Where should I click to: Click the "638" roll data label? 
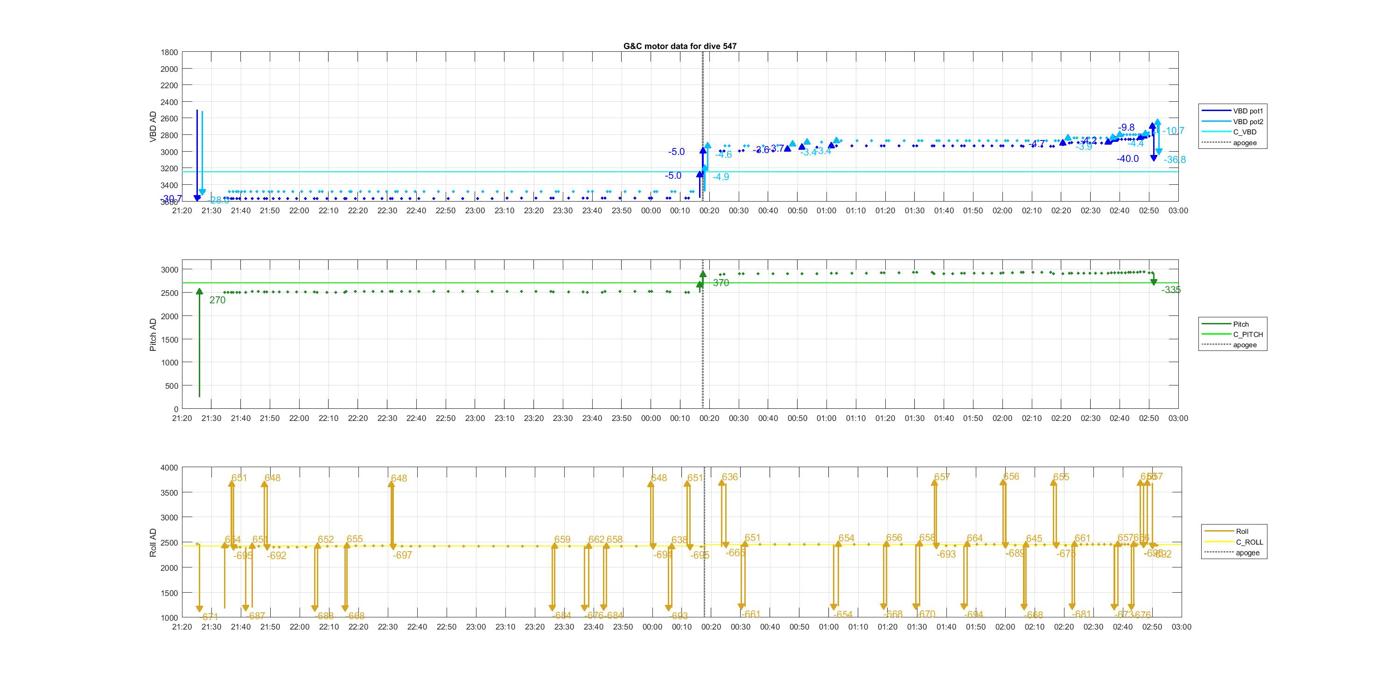click(x=679, y=540)
